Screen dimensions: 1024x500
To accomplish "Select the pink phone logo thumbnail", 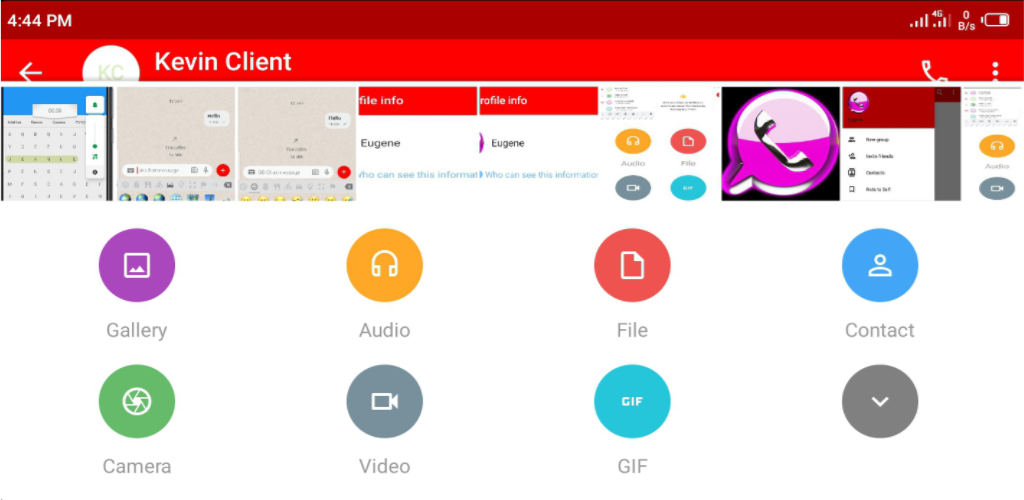I will [780, 144].
